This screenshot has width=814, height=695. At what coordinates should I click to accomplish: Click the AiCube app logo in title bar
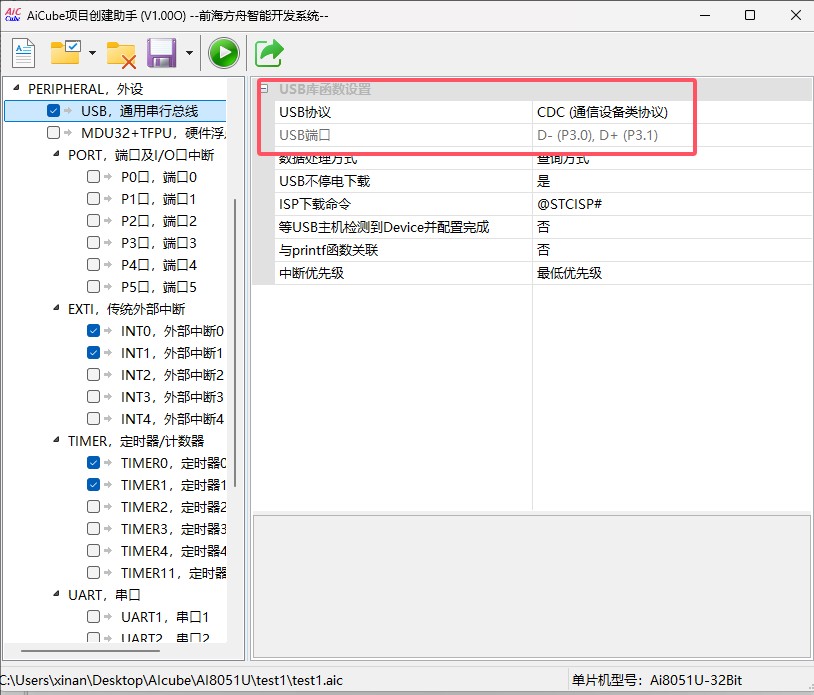tap(12, 15)
